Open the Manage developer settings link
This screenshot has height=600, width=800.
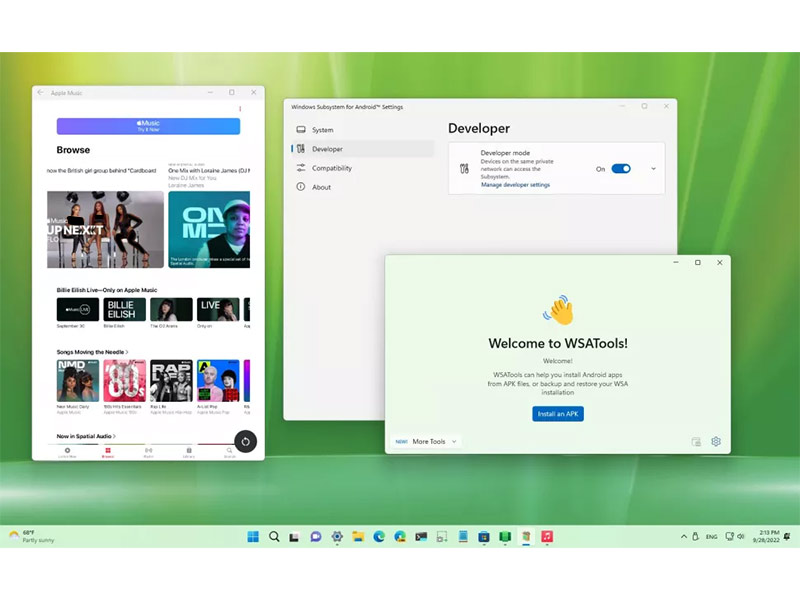point(515,185)
